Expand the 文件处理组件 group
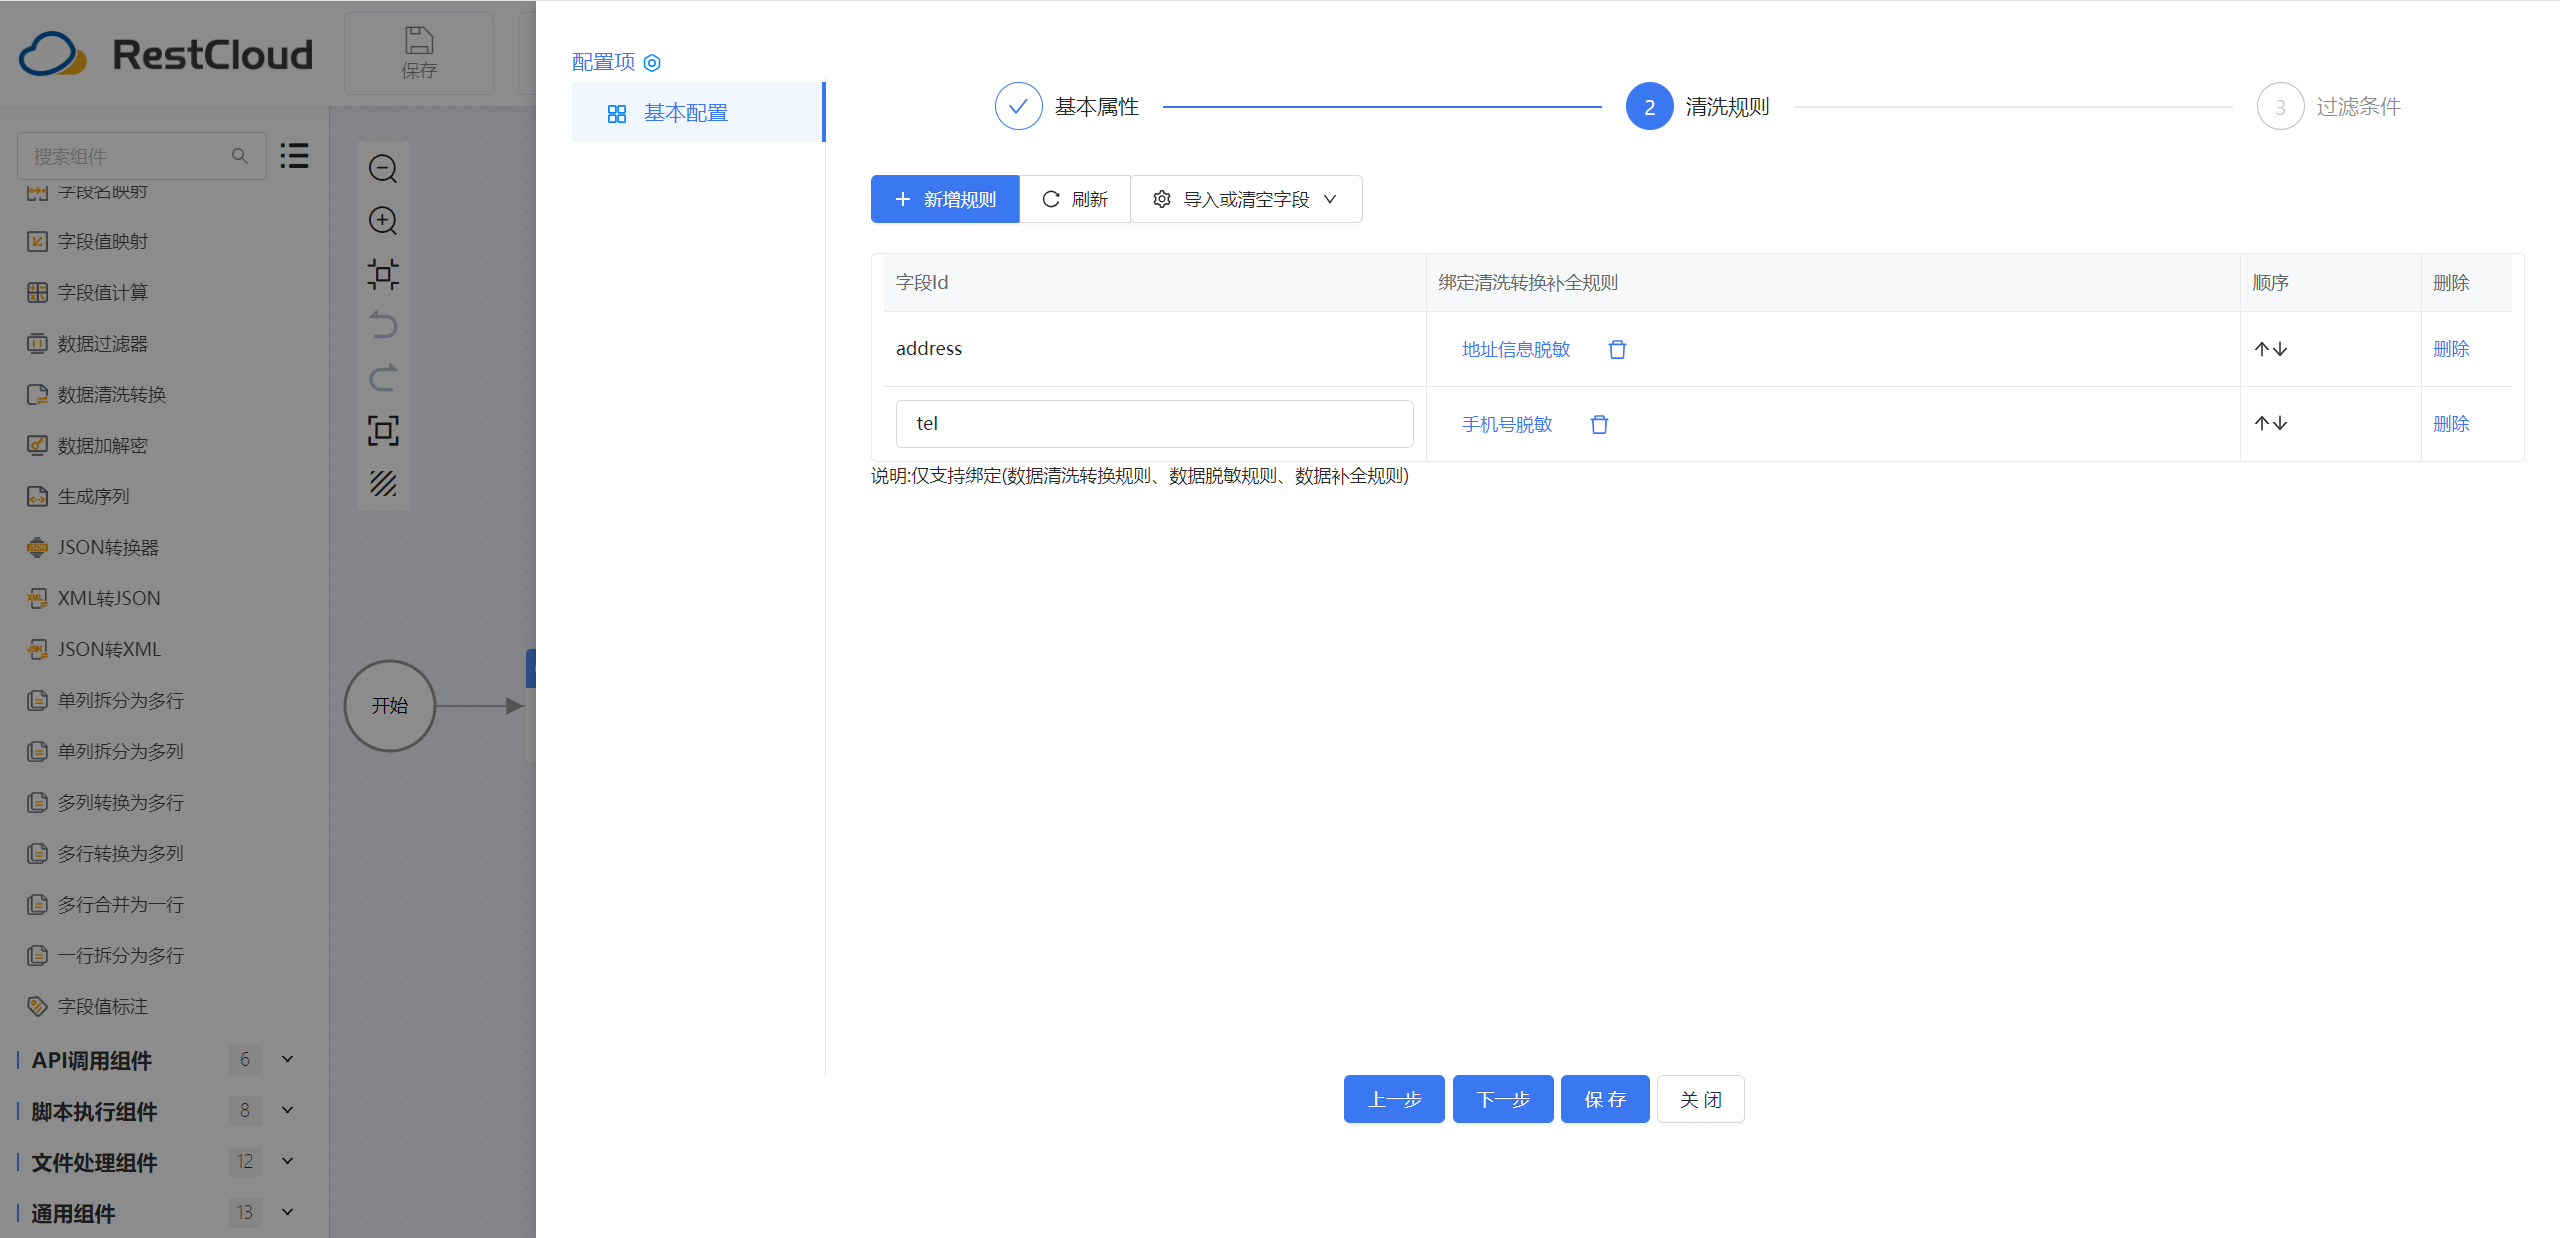The height and width of the screenshot is (1238, 2560). tap(287, 1161)
